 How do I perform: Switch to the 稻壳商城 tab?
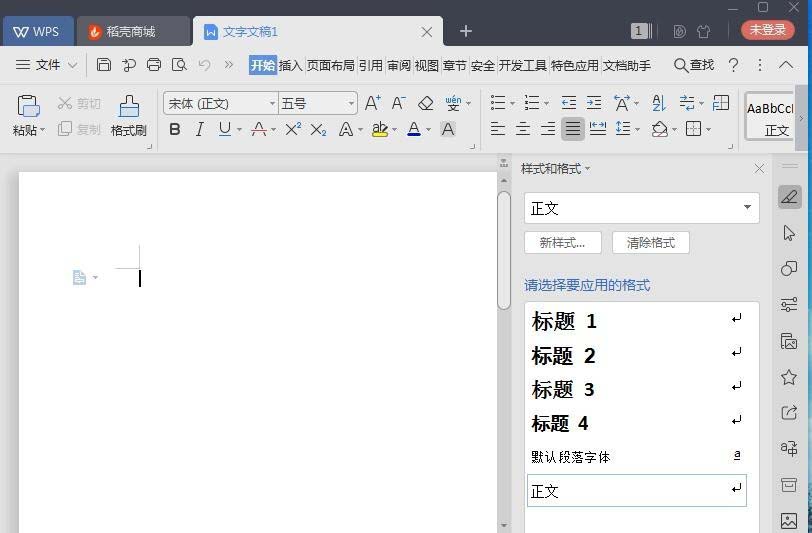tap(134, 32)
